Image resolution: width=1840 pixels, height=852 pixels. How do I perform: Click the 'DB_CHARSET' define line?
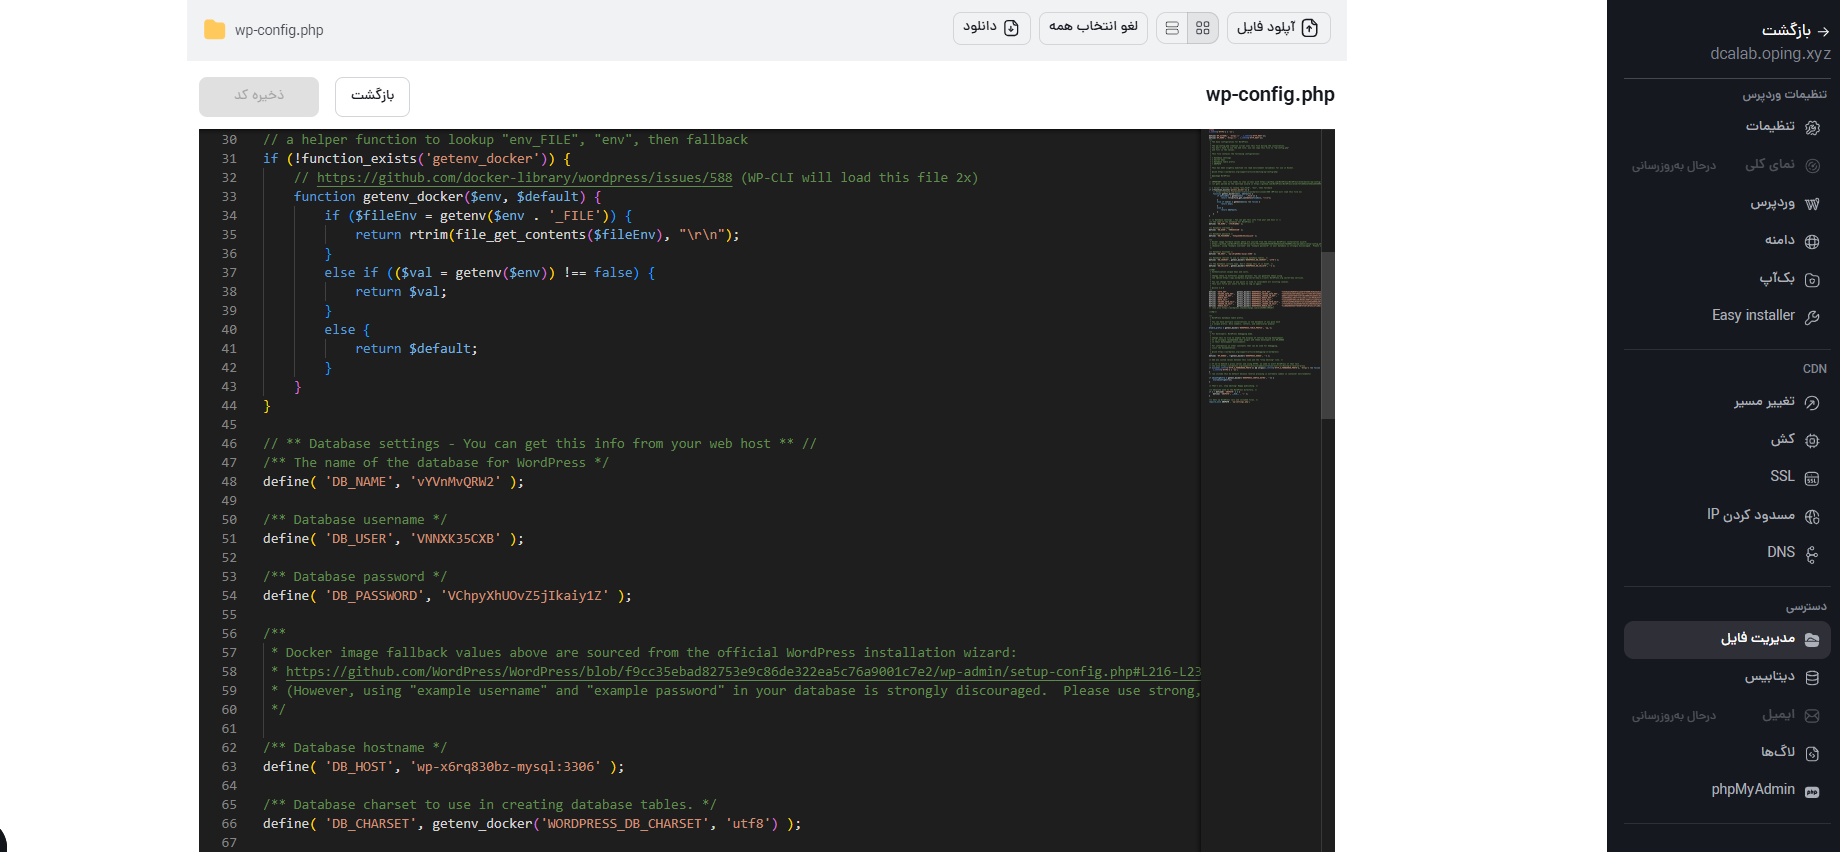click(532, 824)
